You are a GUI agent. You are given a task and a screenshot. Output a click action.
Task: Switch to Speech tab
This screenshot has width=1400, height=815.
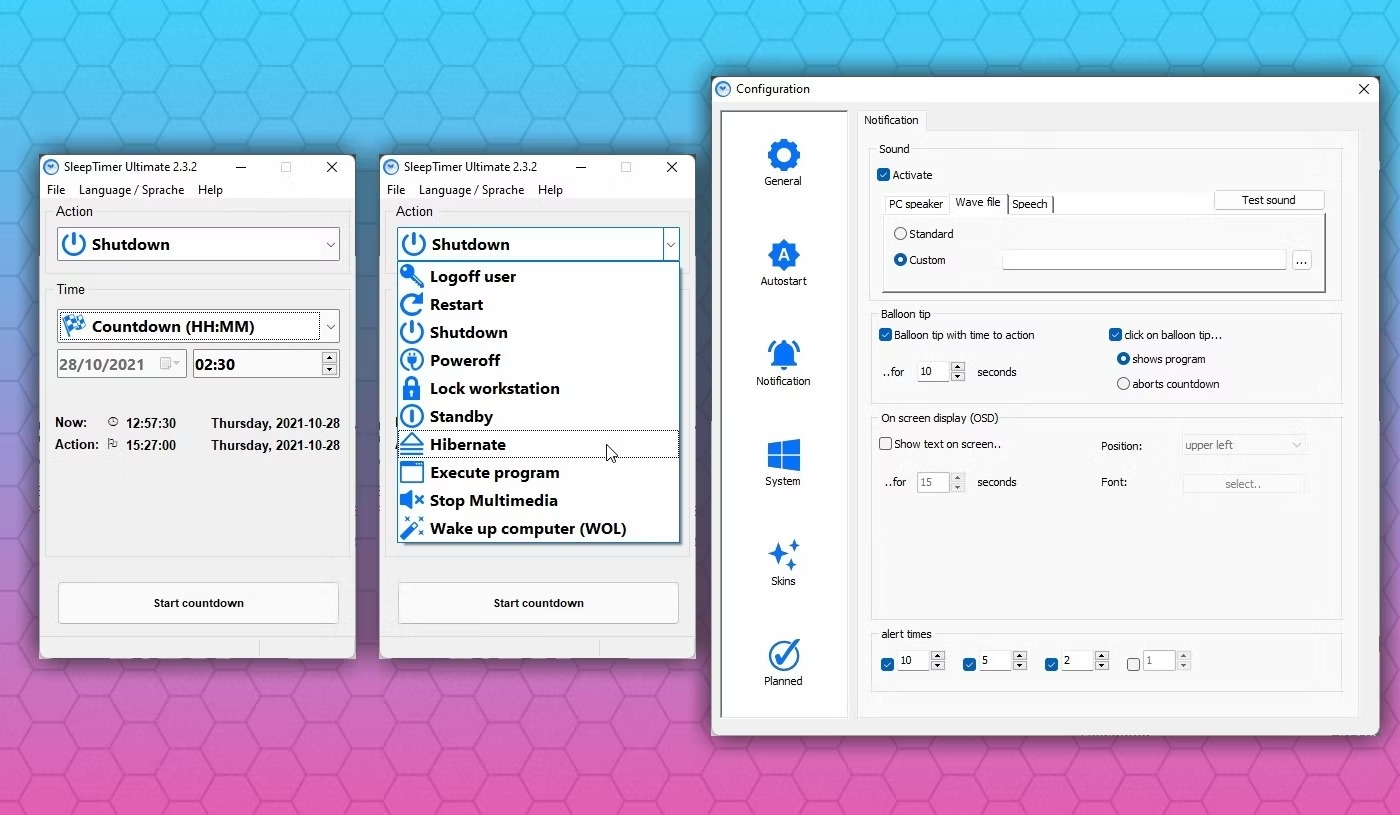coord(1030,204)
